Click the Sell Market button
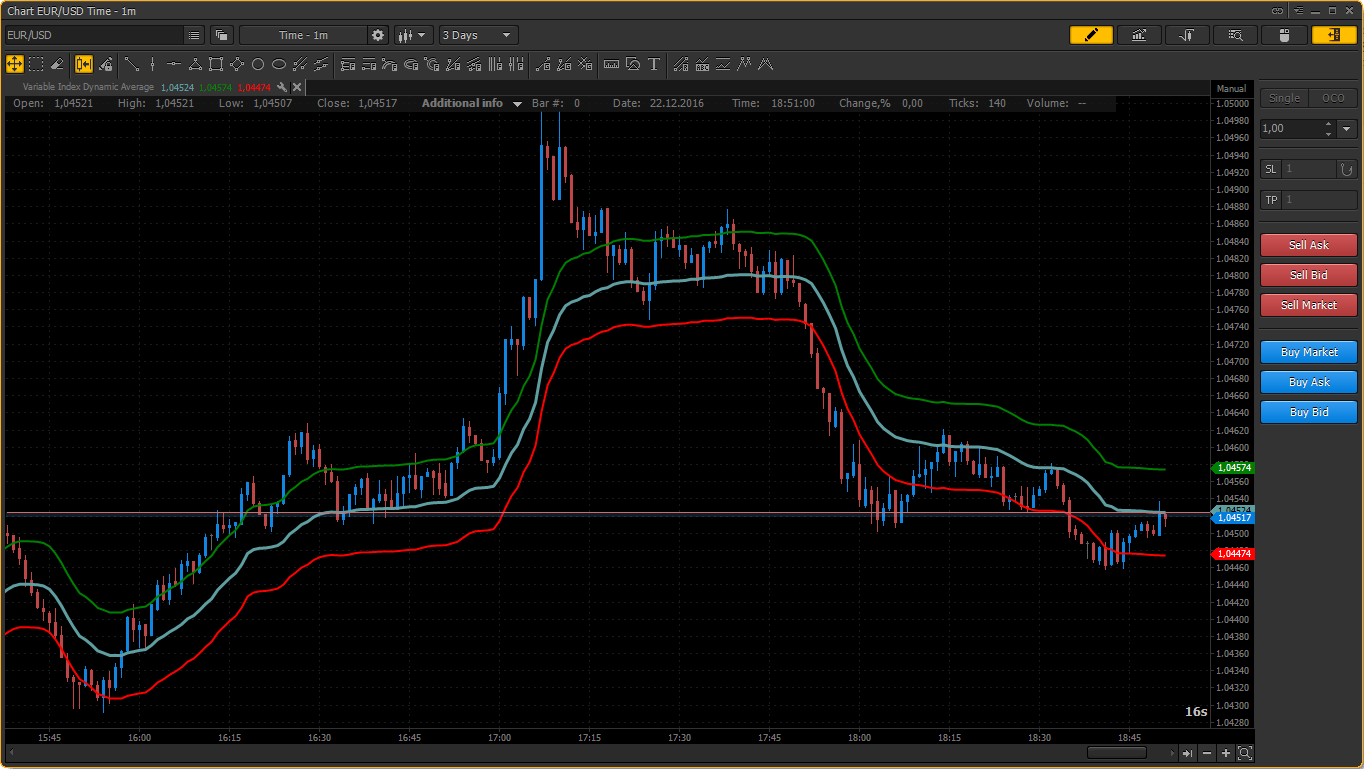Screen dimensions: 1364x769 [x=1309, y=305]
